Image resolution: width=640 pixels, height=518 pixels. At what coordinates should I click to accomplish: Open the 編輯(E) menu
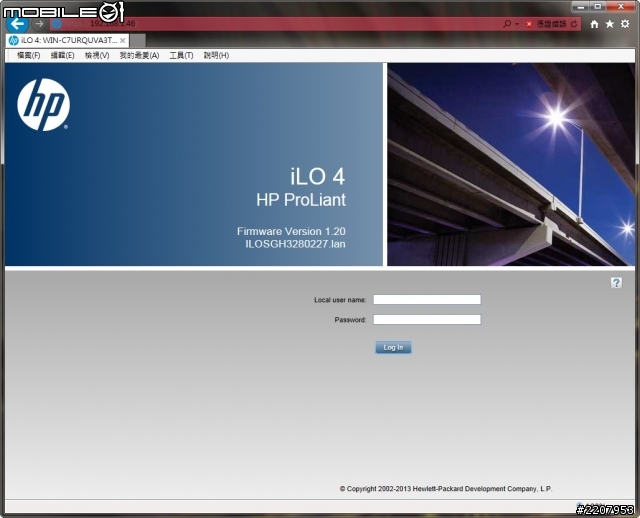pyautogui.click(x=62, y=56)
